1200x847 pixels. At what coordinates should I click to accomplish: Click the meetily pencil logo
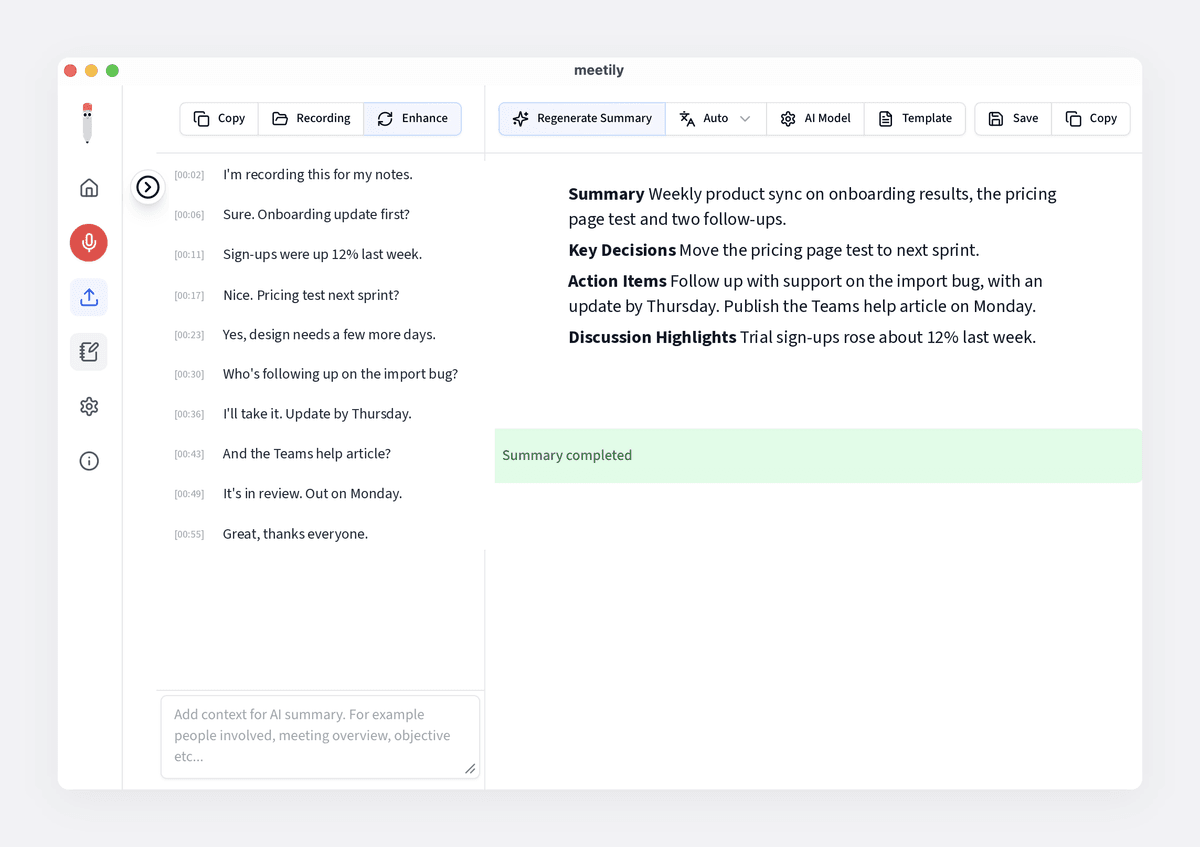pyautogui.click(x=88, y=123)
